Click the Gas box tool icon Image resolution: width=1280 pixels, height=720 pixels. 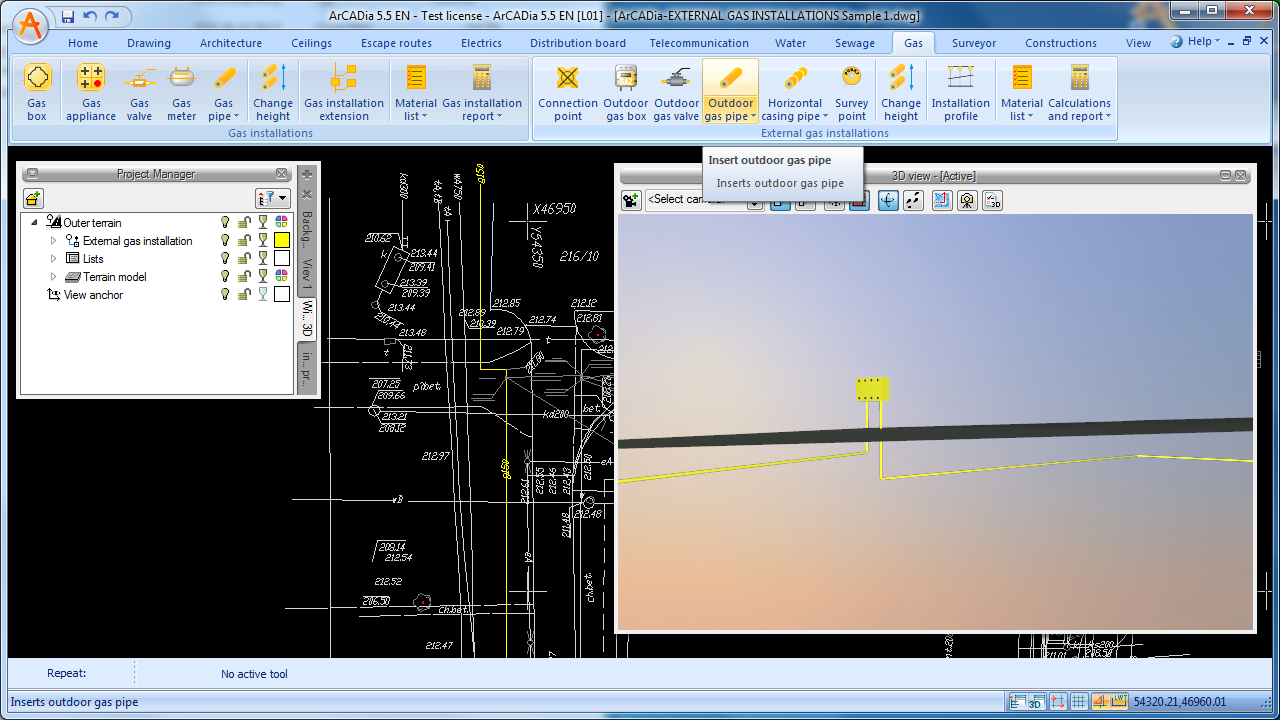tap(36, 78)
